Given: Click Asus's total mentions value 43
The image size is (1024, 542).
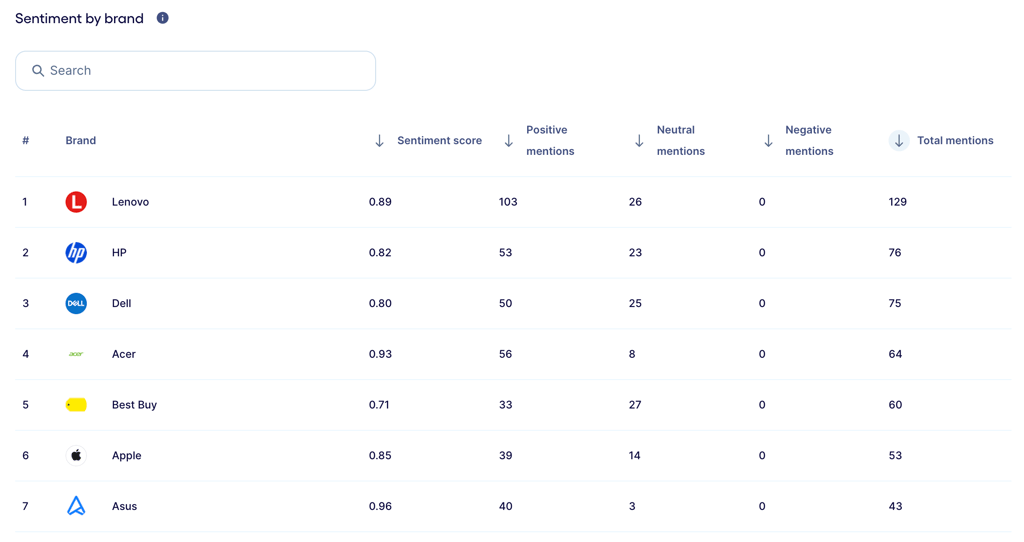Looking at the screenshot, I should (895, 506).
